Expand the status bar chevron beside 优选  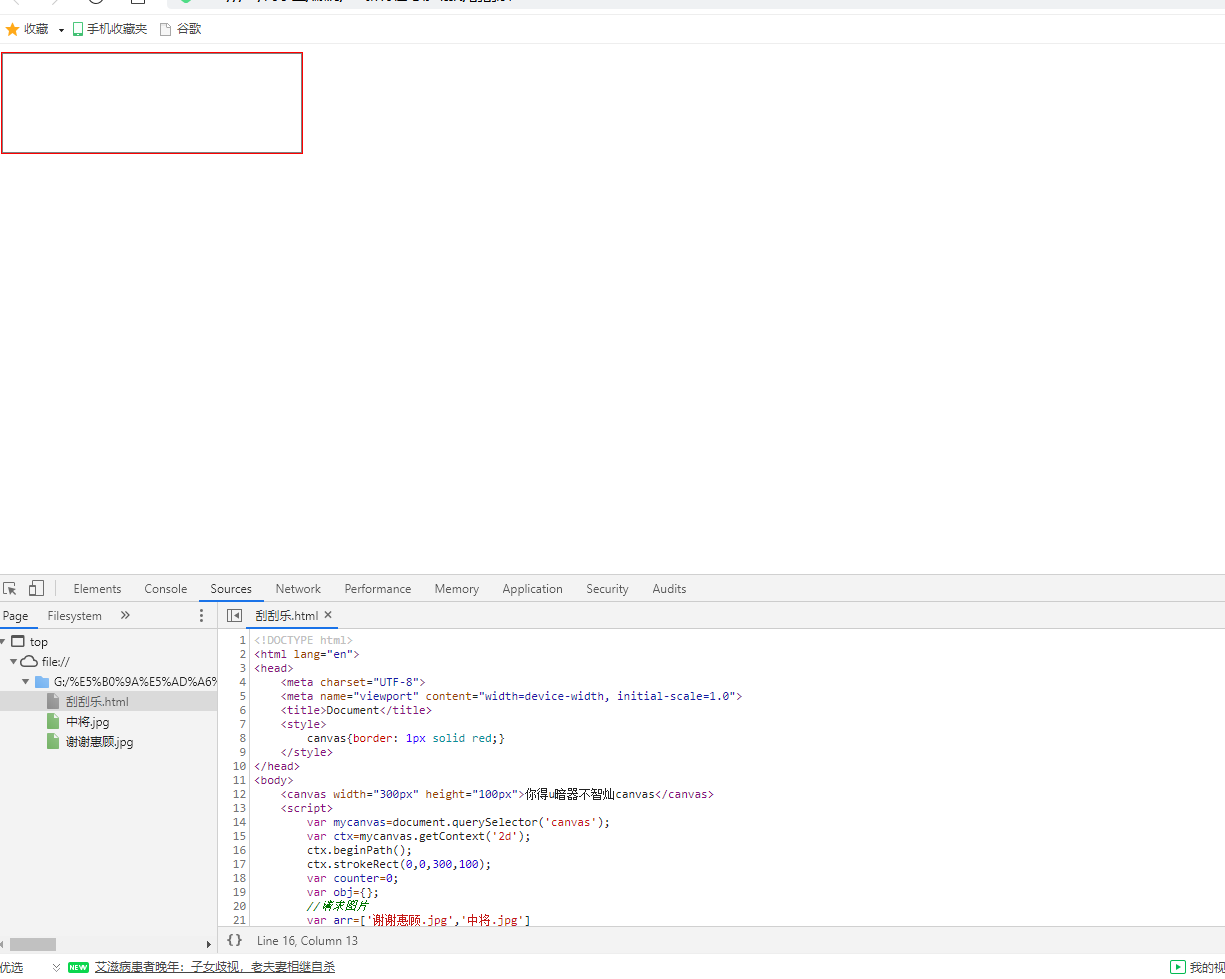click(x=57, y=967)
